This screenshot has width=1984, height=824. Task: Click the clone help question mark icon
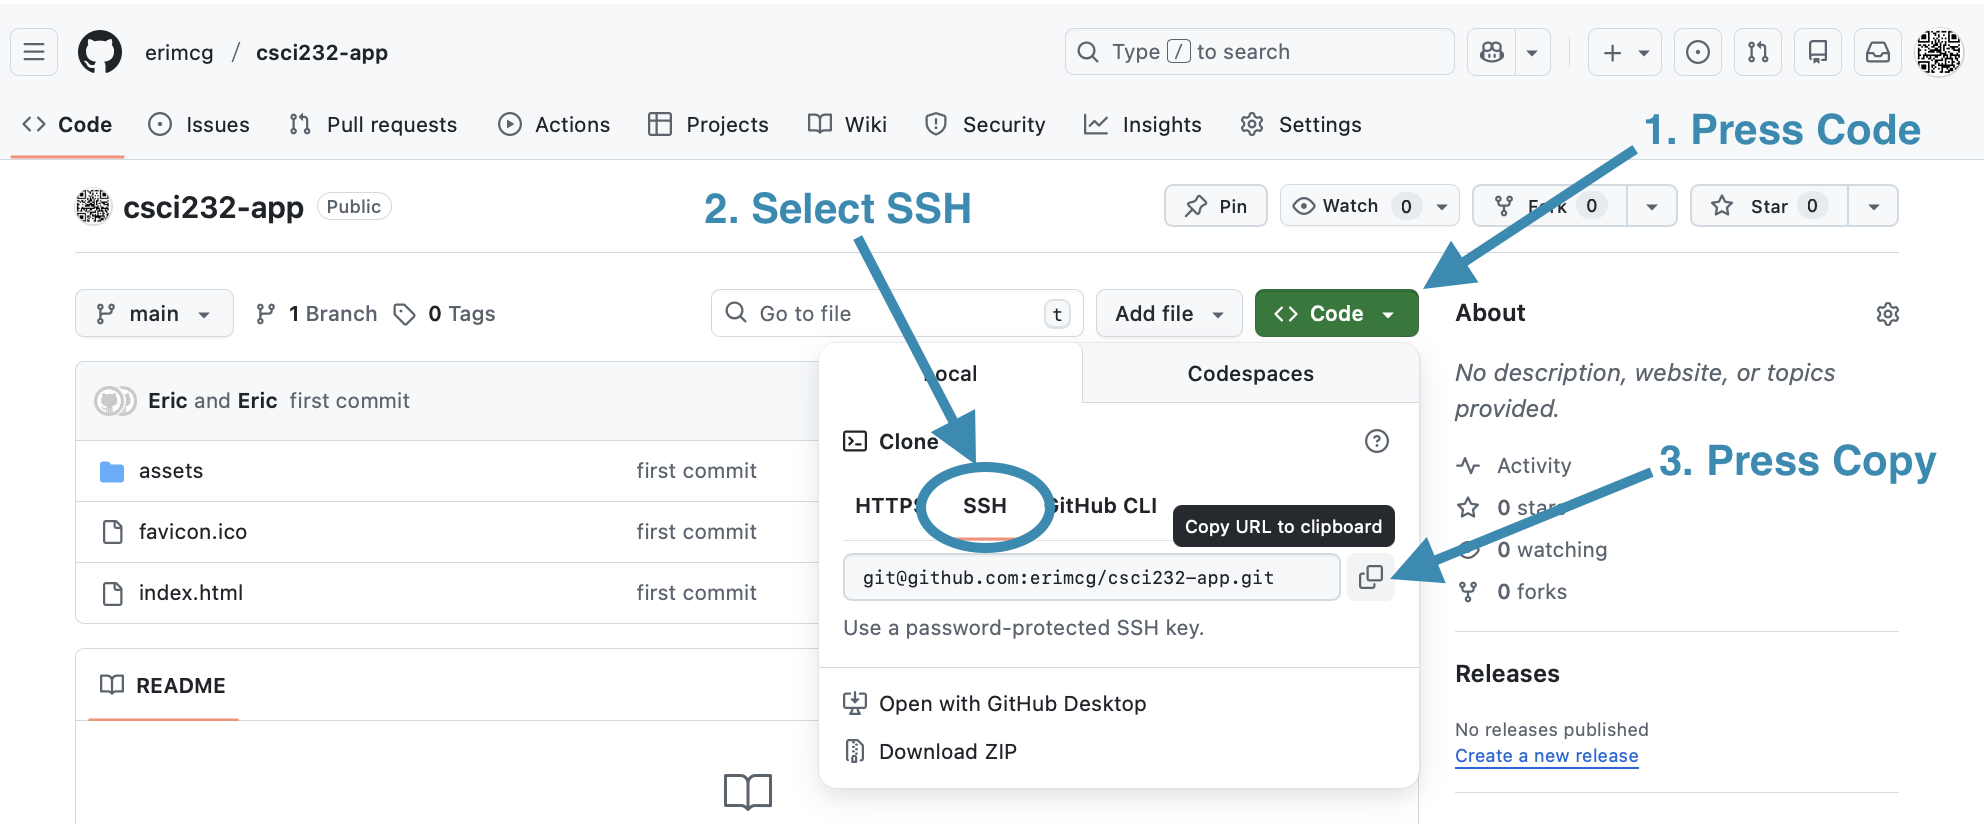pyautogui.click(x=1376, y=441)
